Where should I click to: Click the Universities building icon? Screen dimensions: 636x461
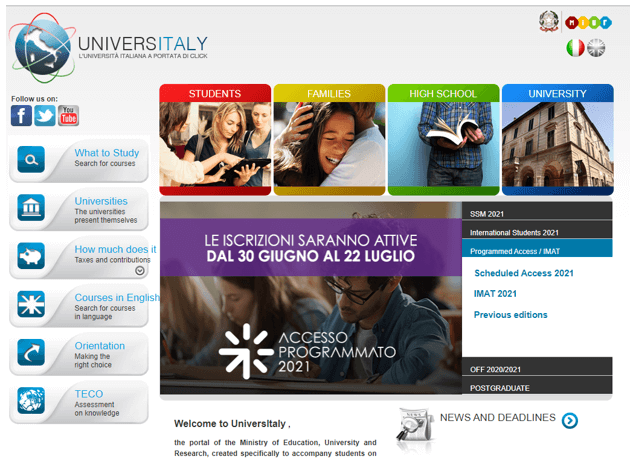pos(31,208)
